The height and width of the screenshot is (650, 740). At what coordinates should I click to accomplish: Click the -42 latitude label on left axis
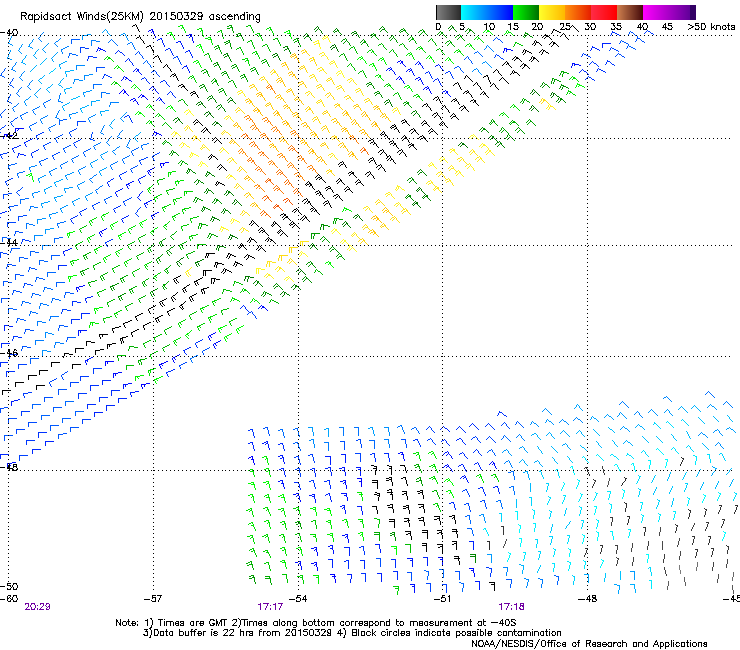click(x=9, y=136)
